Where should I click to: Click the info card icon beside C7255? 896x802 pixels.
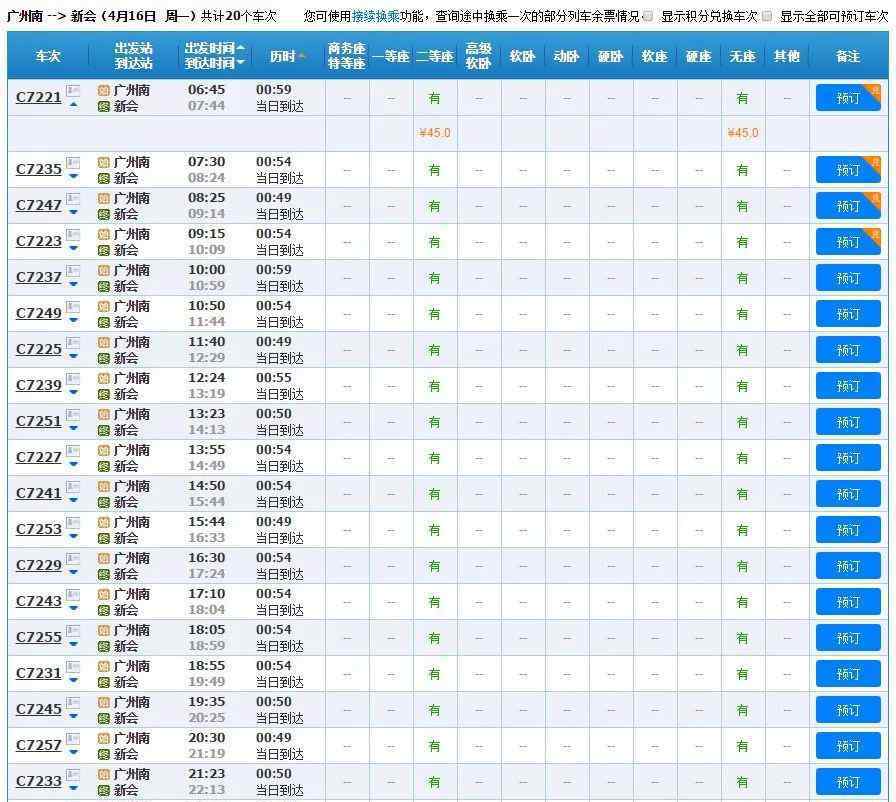click(73, 631)
